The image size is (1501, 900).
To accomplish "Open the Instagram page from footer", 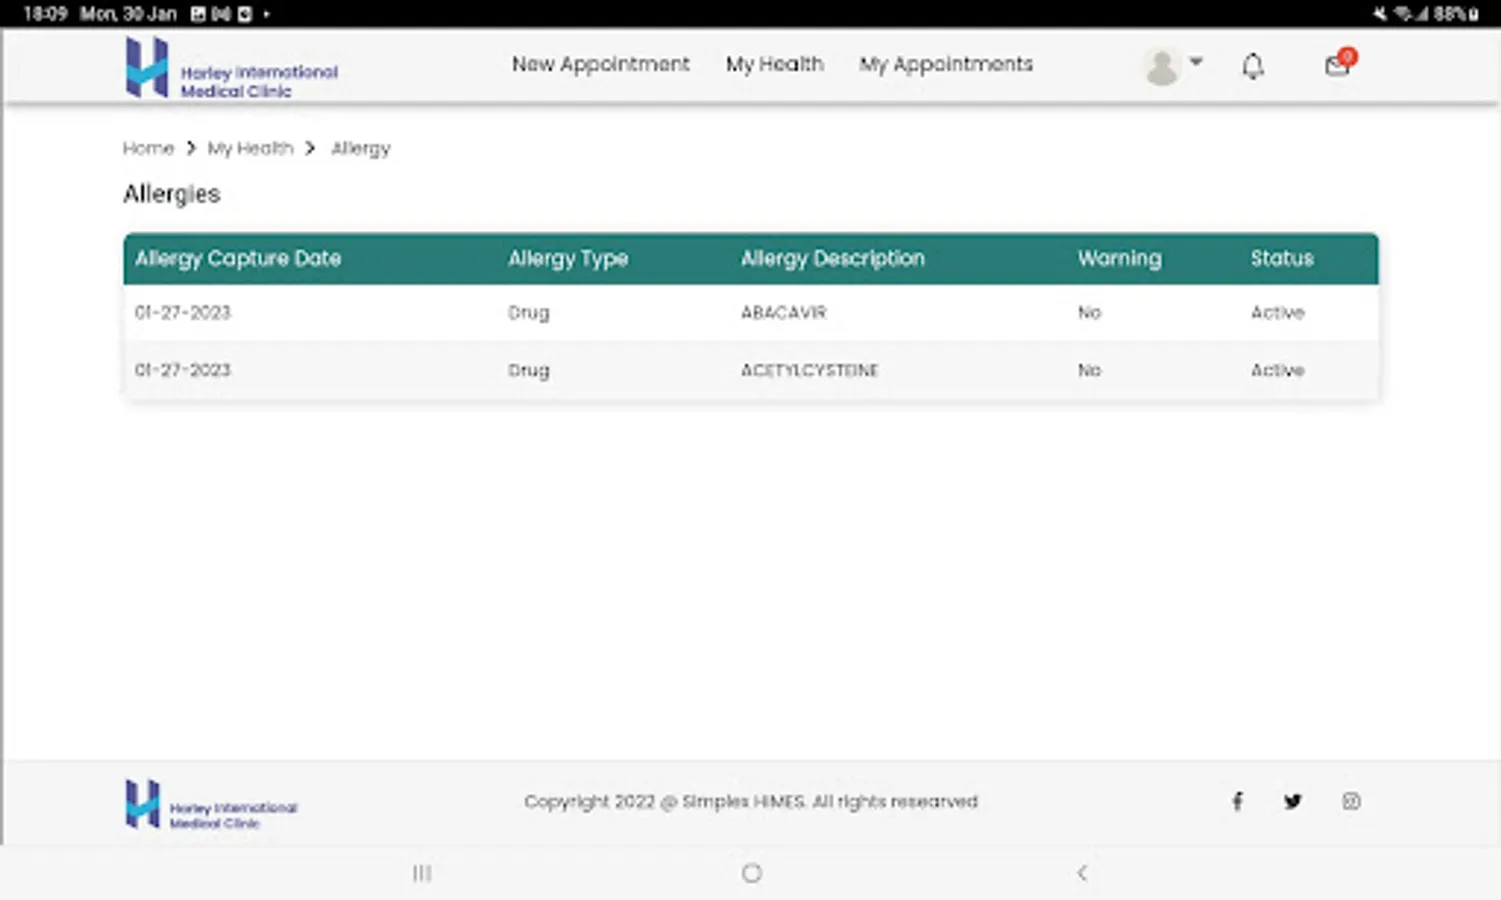I will [1352, 801].
